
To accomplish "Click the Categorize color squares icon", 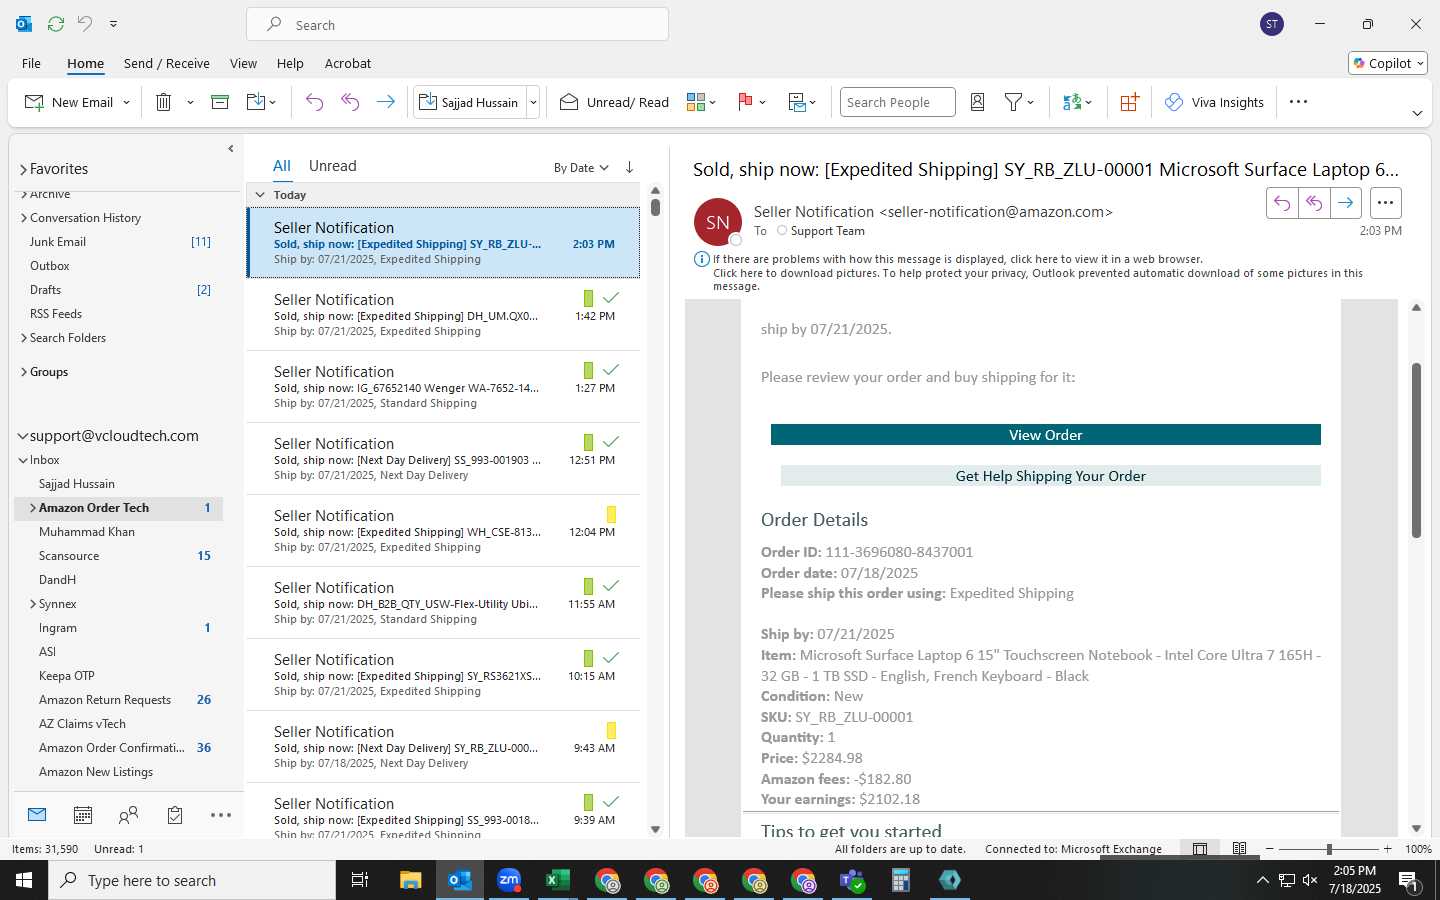I will pyautogui.click(x=696, y=102).
